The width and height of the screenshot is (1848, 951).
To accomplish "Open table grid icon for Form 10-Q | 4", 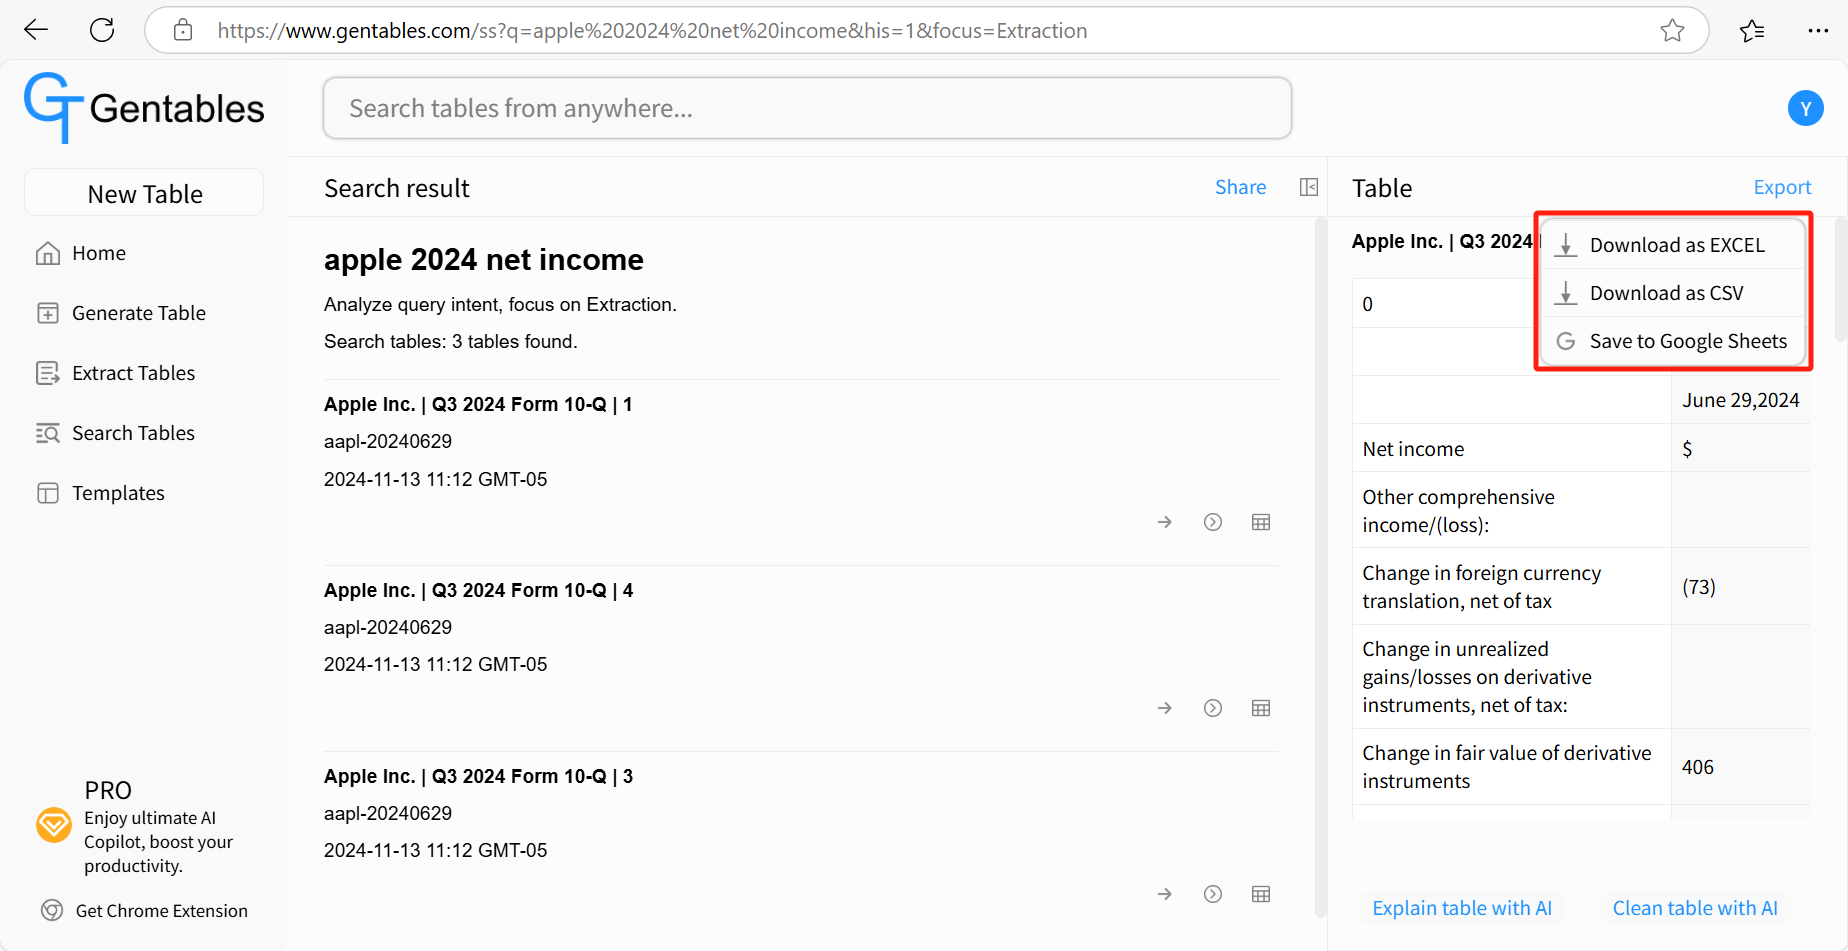I will pos(1261,708).
